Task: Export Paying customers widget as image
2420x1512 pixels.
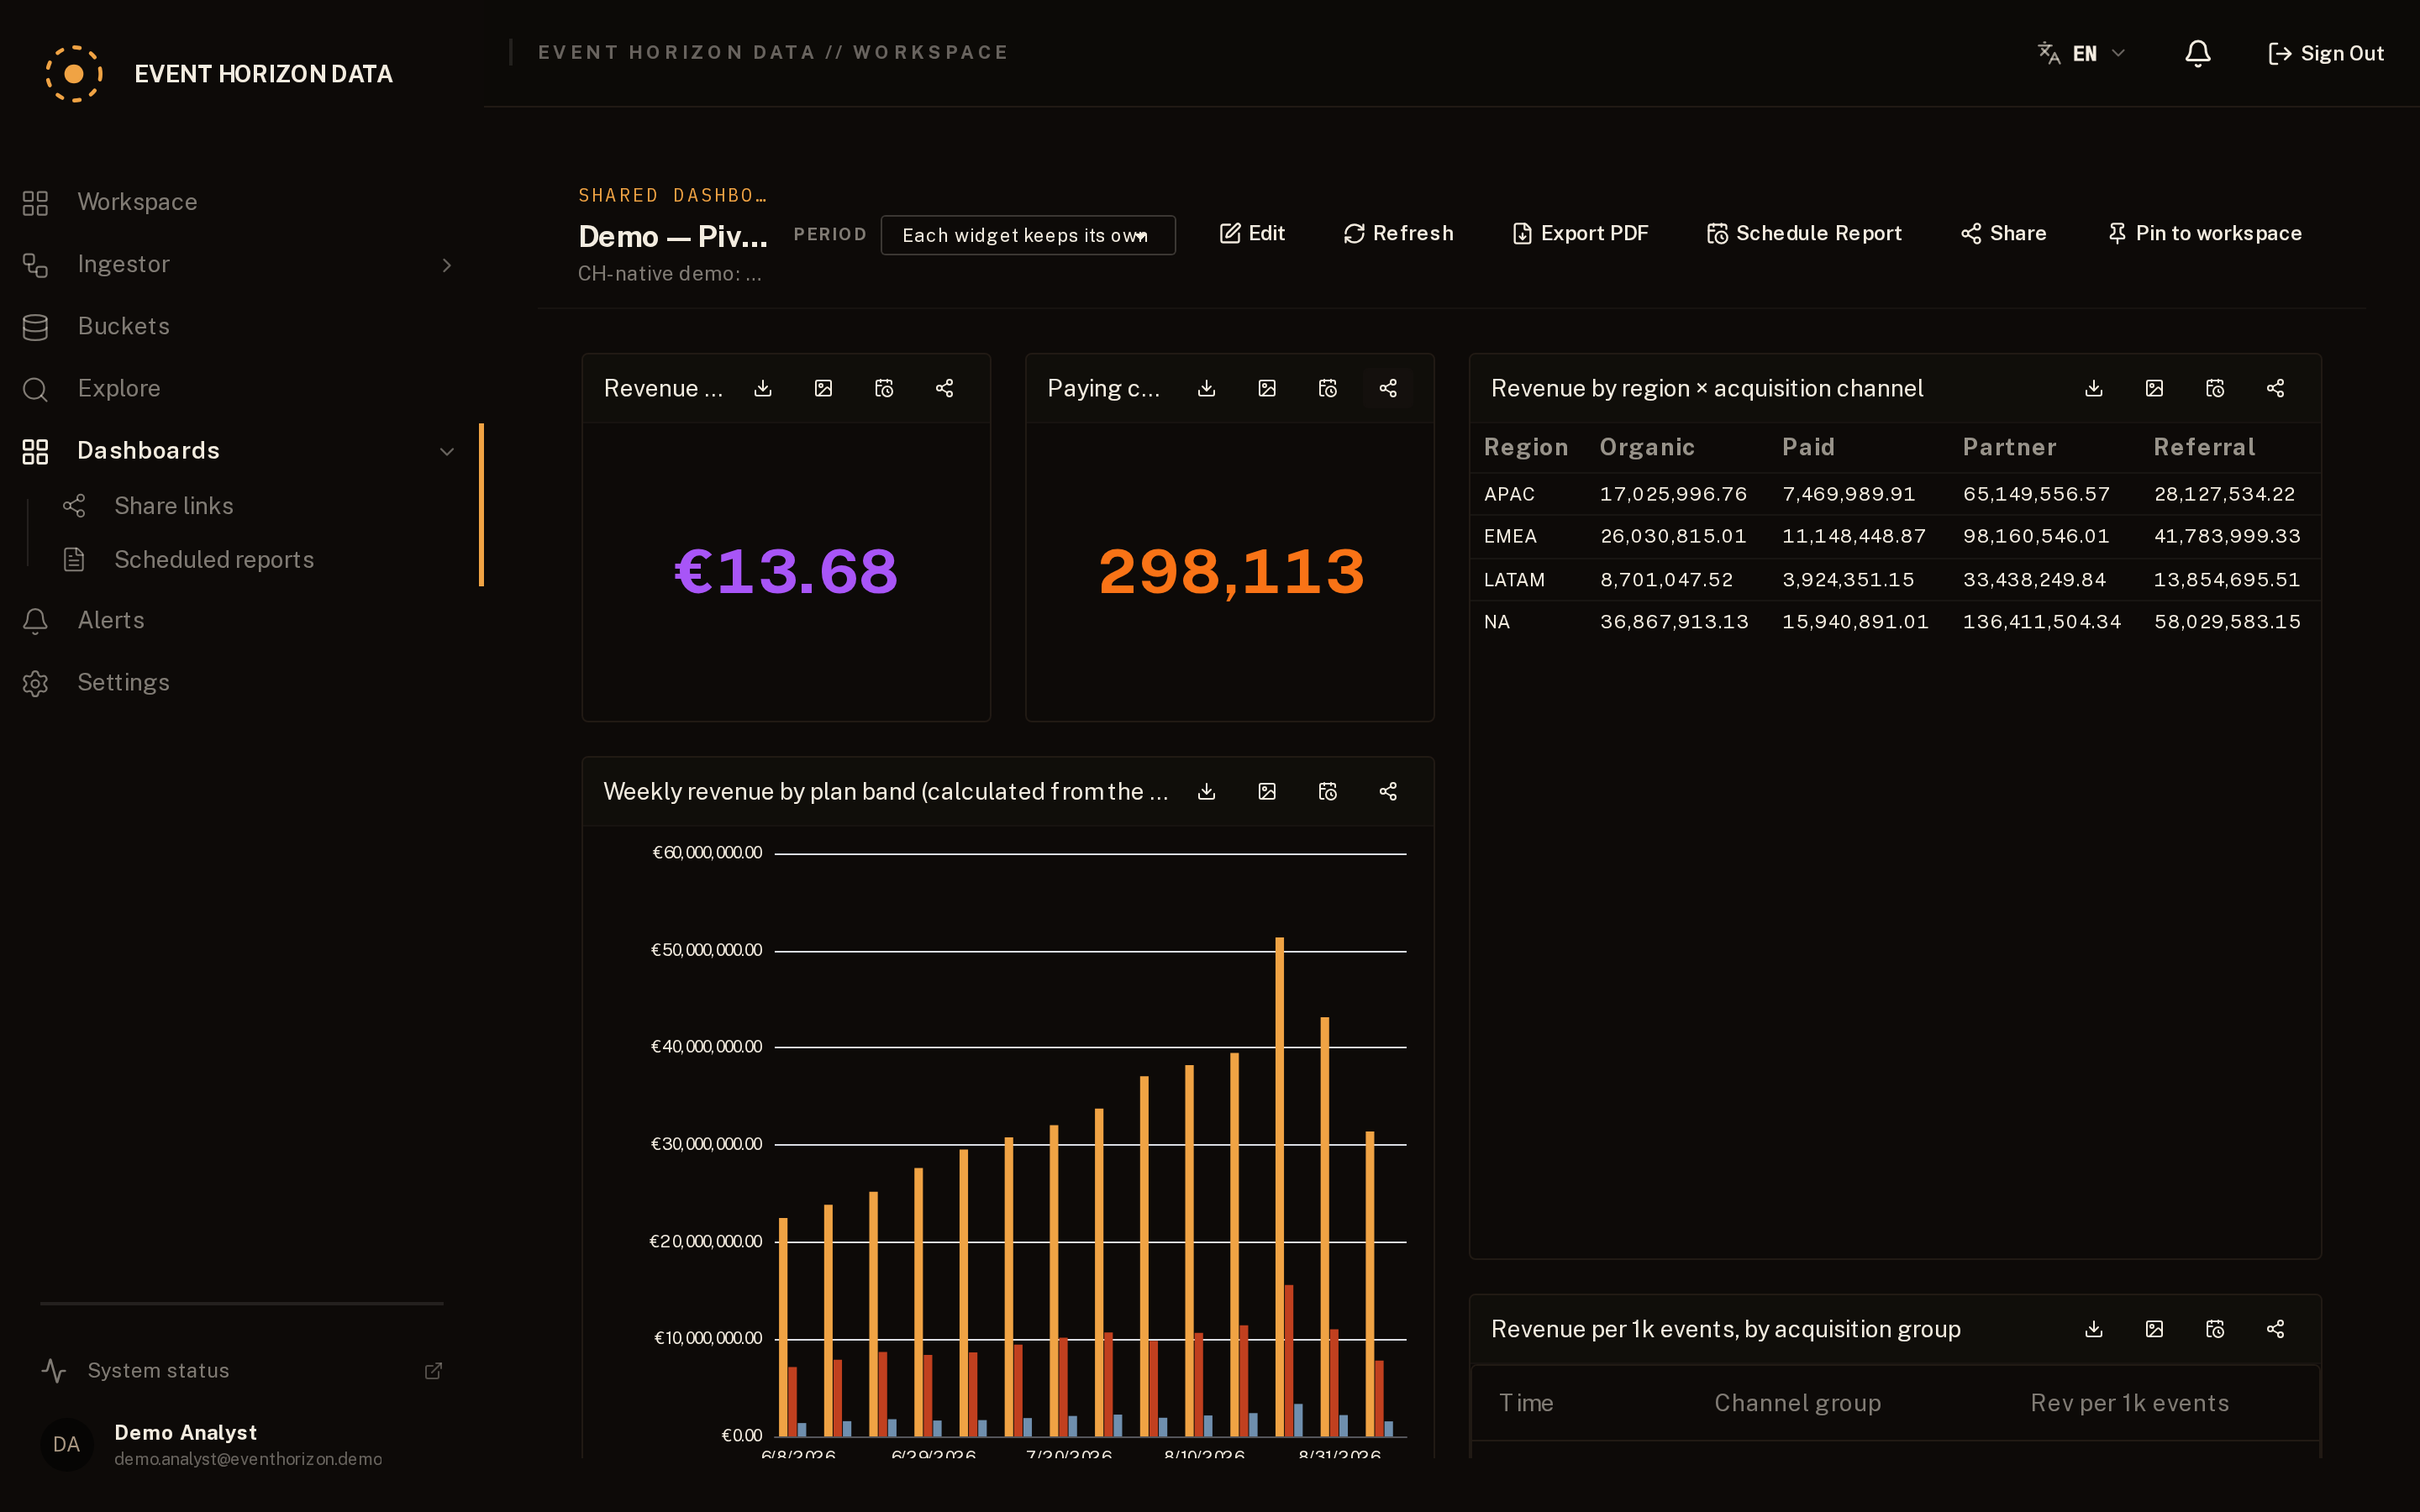Action: pos(1267,388)
